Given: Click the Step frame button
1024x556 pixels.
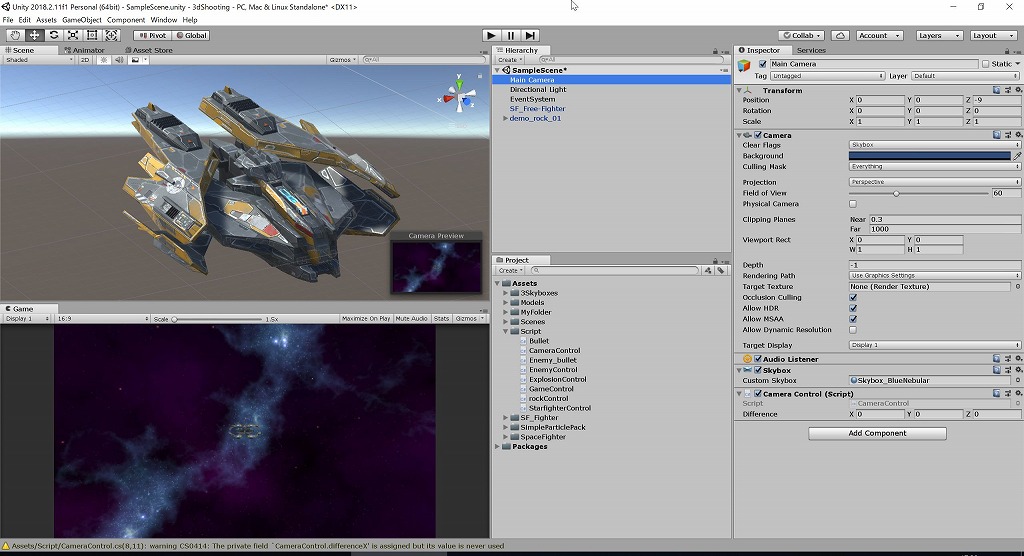Looking at the screenshot, I should coord(530,35).
